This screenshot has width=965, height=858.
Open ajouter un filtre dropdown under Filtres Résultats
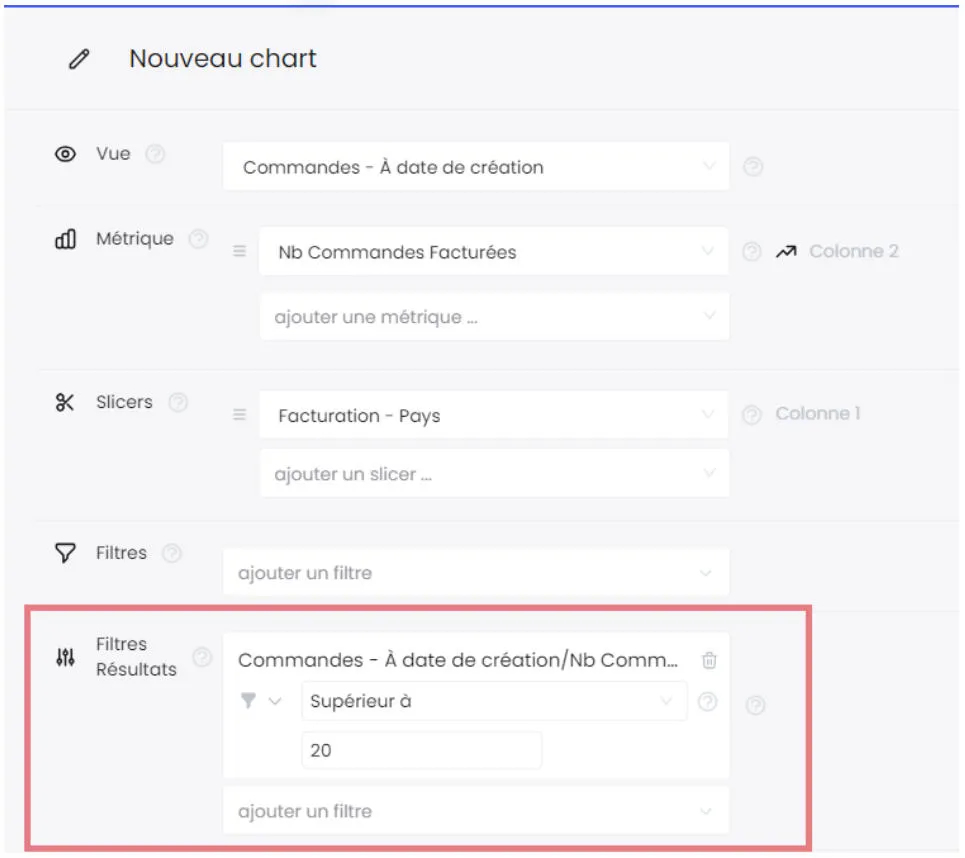click(476, 811)
